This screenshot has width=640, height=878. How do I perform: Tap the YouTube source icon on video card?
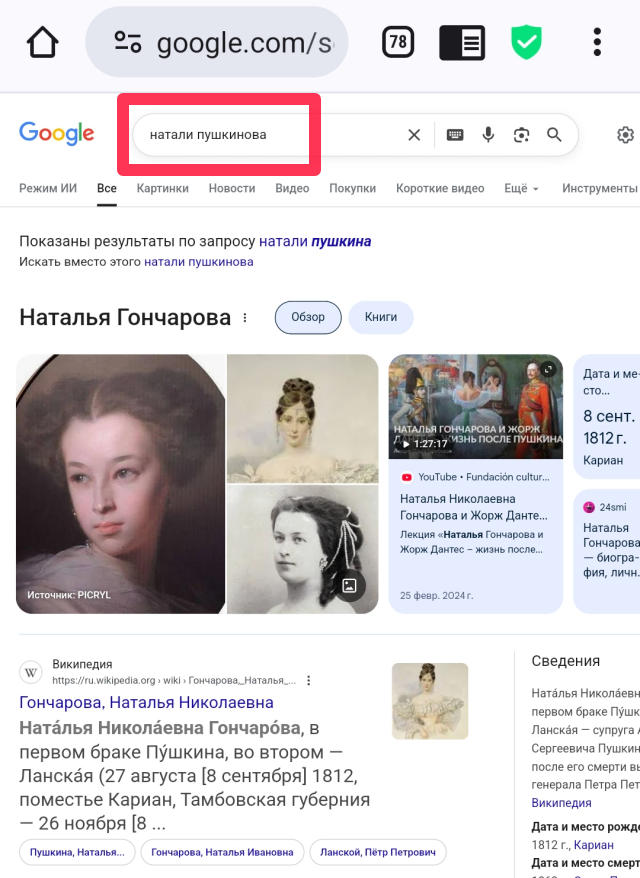tap(407, 477)
